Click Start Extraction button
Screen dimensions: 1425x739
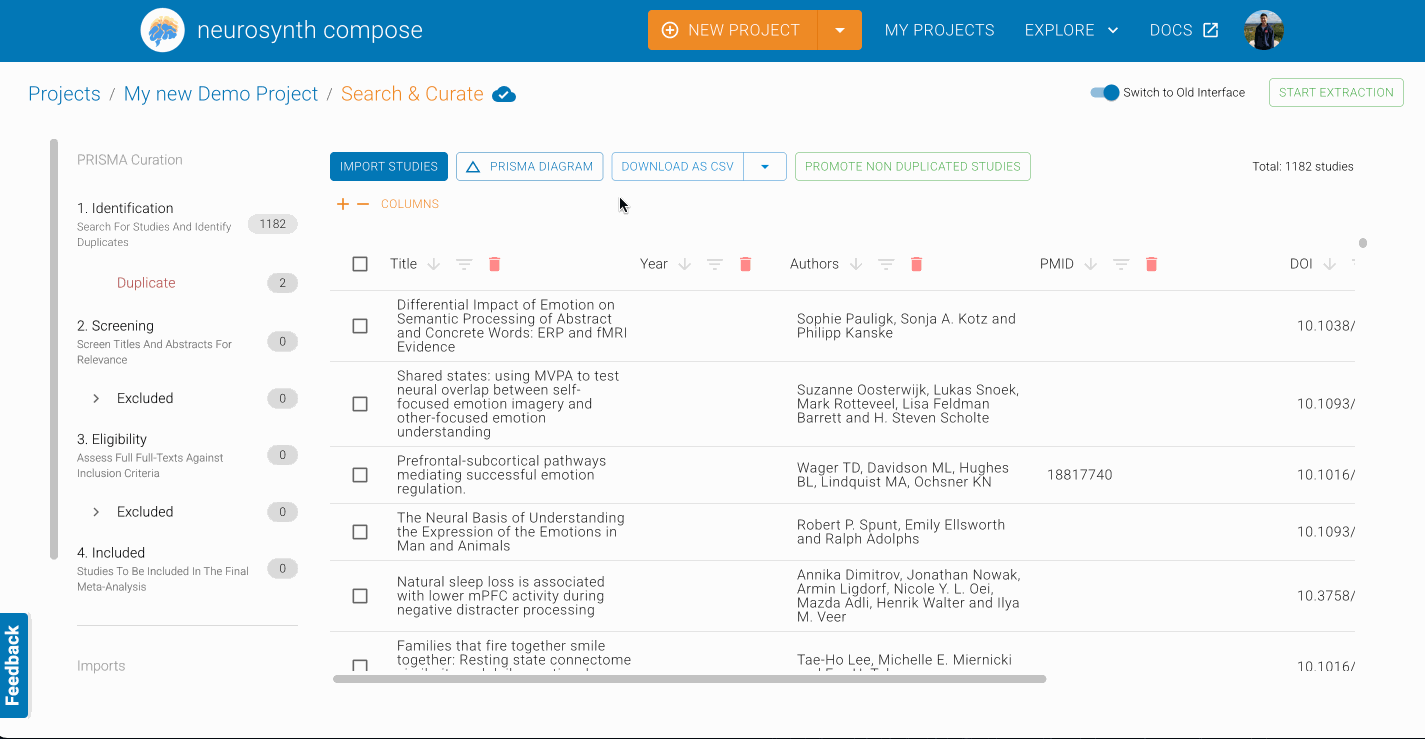1336,92
